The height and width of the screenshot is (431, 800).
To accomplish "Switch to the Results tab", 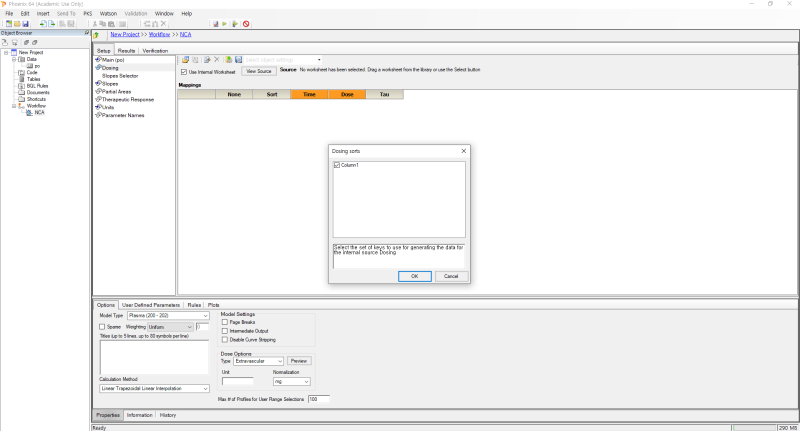I will click(126, 51).
